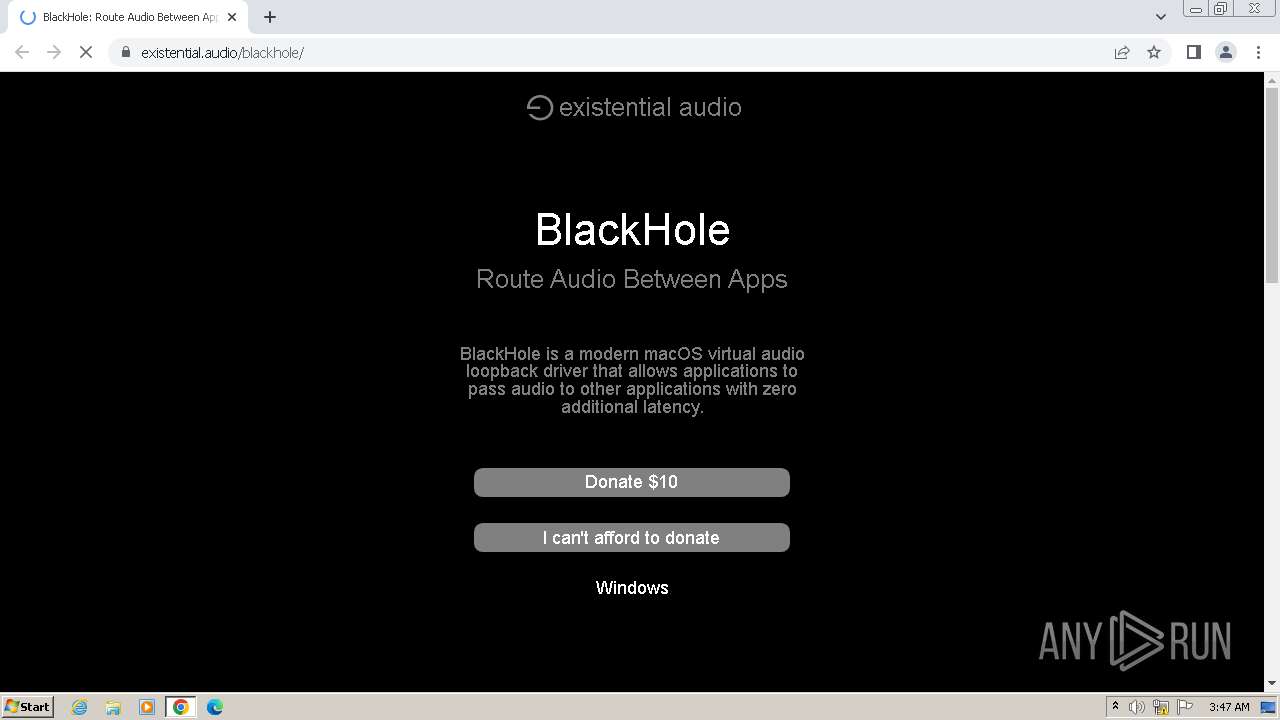Minimize the Chrome window
Image resolution: width=1280 pixels, height=720 pixels.
tap(1195, 9)
